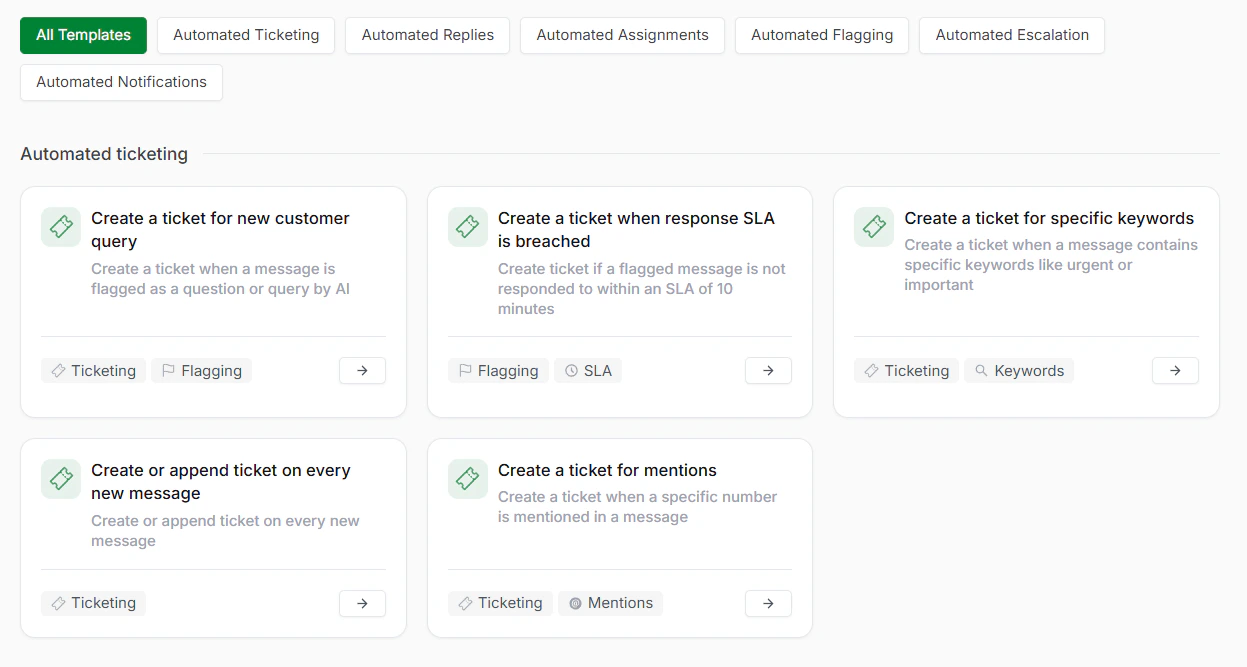Click ticket icon on mentions card
This screenshot has height=667, width=1247.
point(467,479)
